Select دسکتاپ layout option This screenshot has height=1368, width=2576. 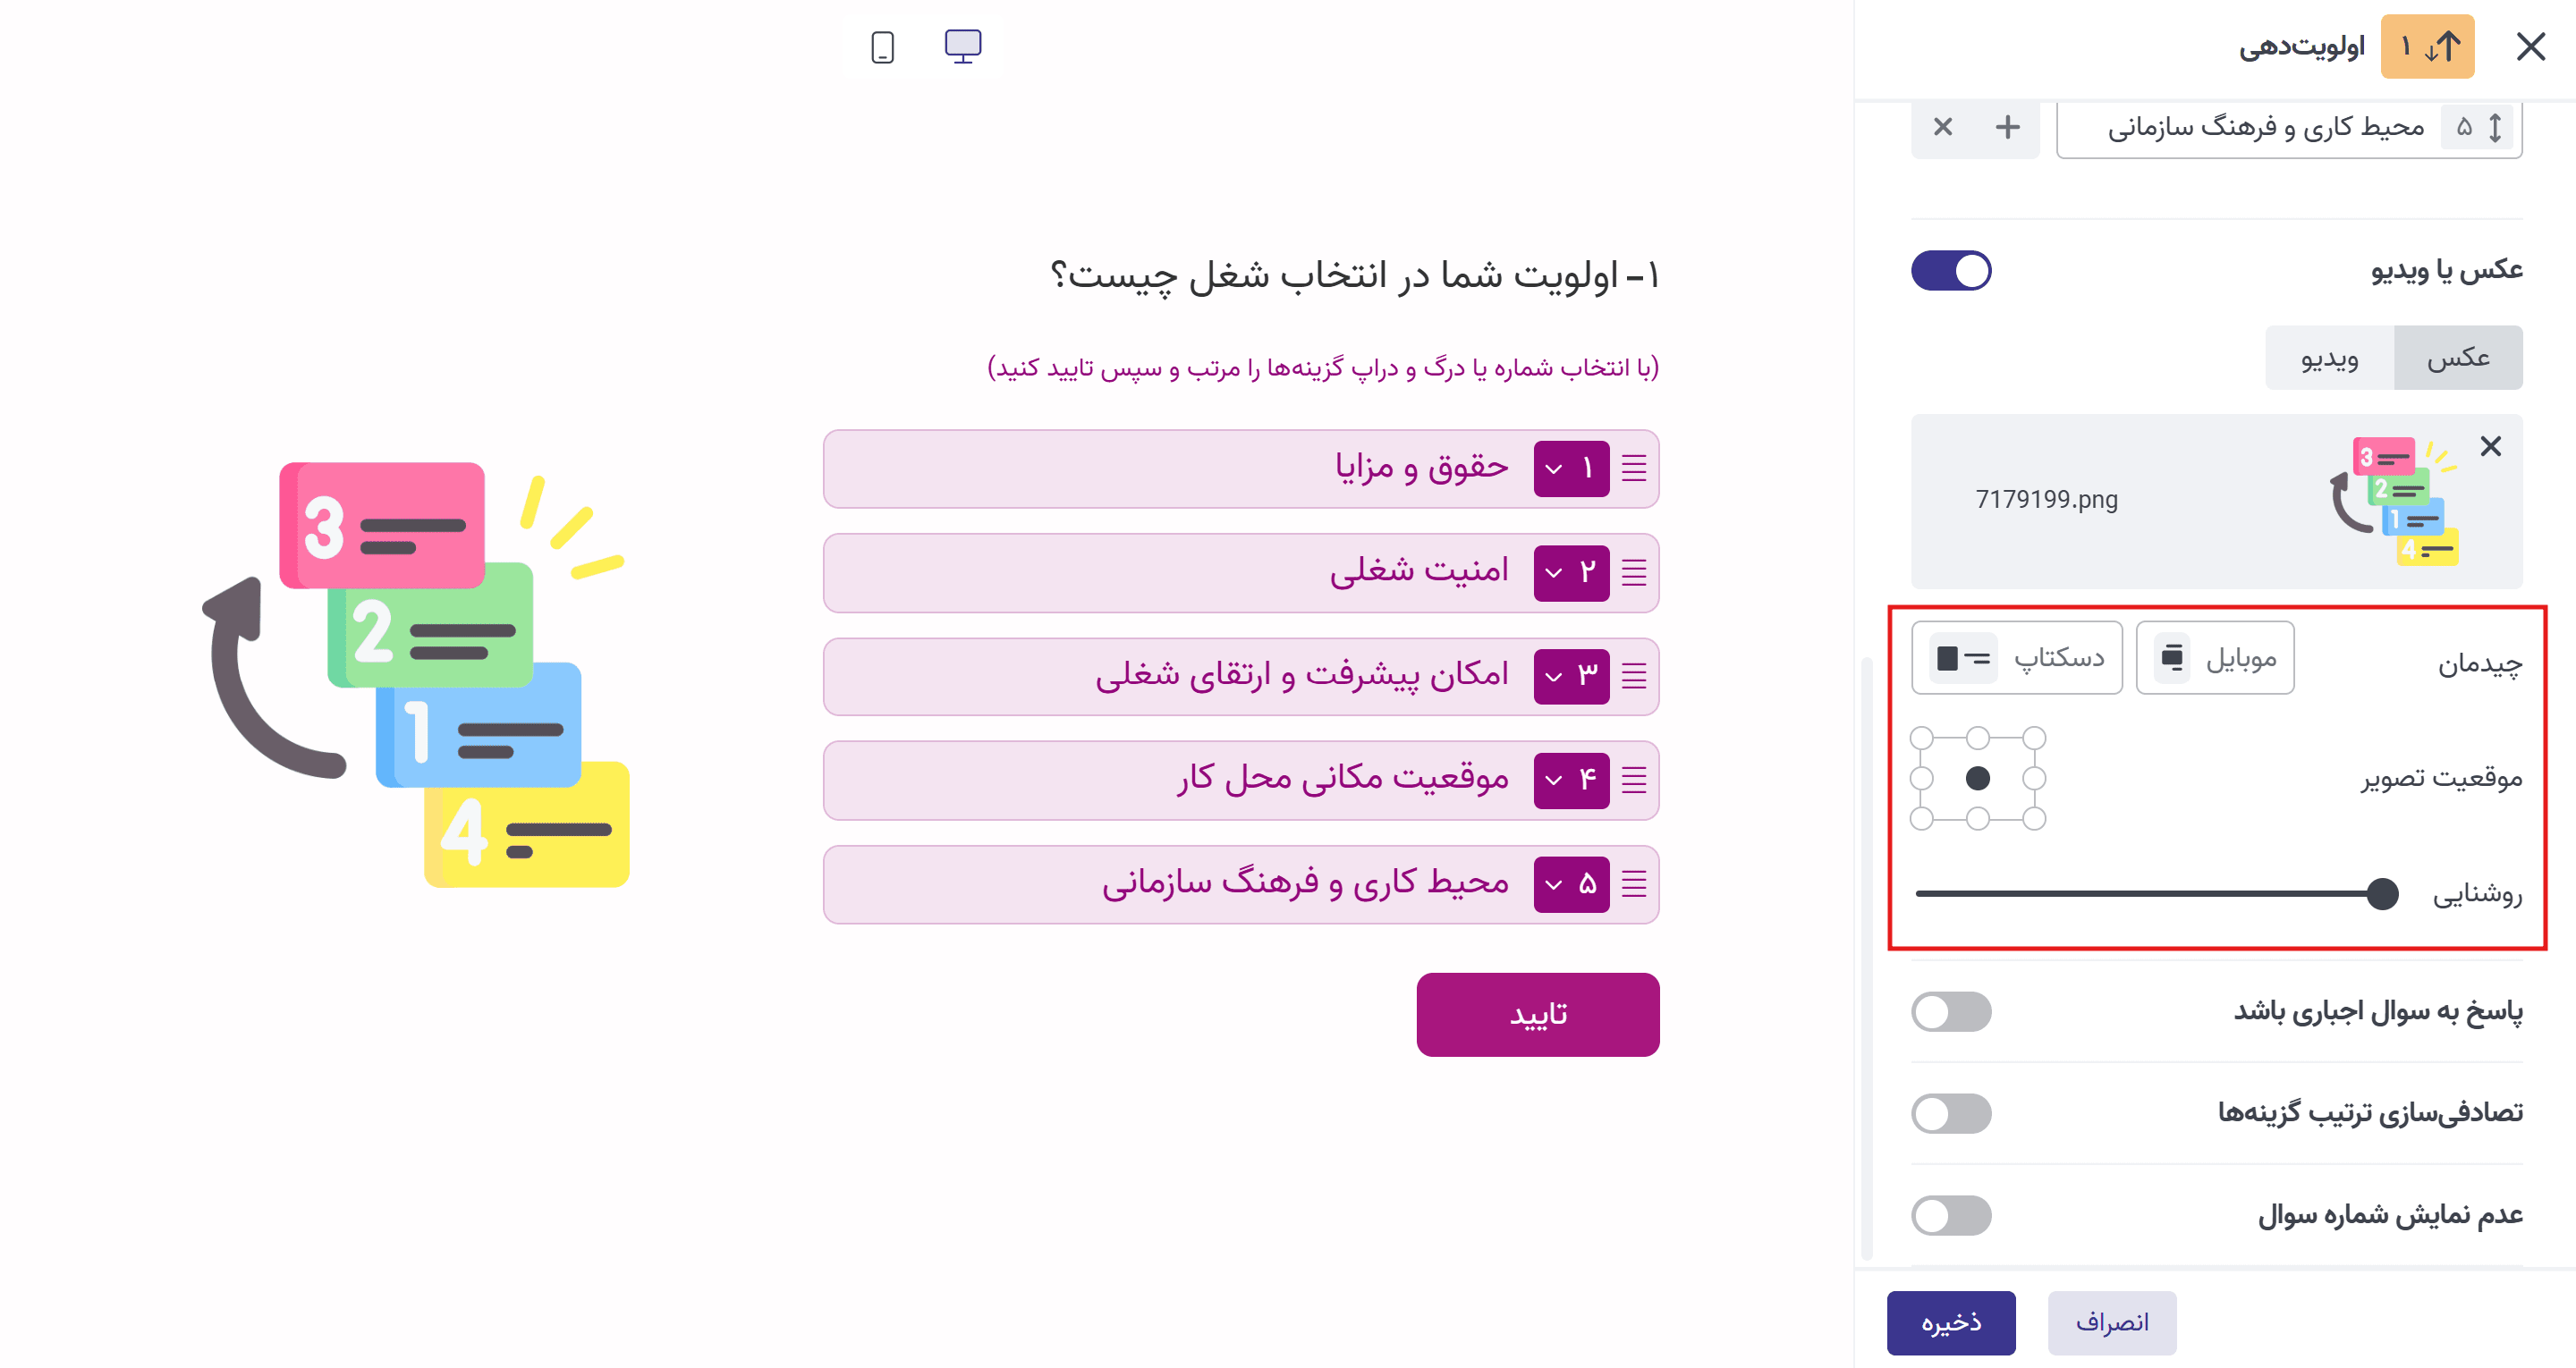2017,657
